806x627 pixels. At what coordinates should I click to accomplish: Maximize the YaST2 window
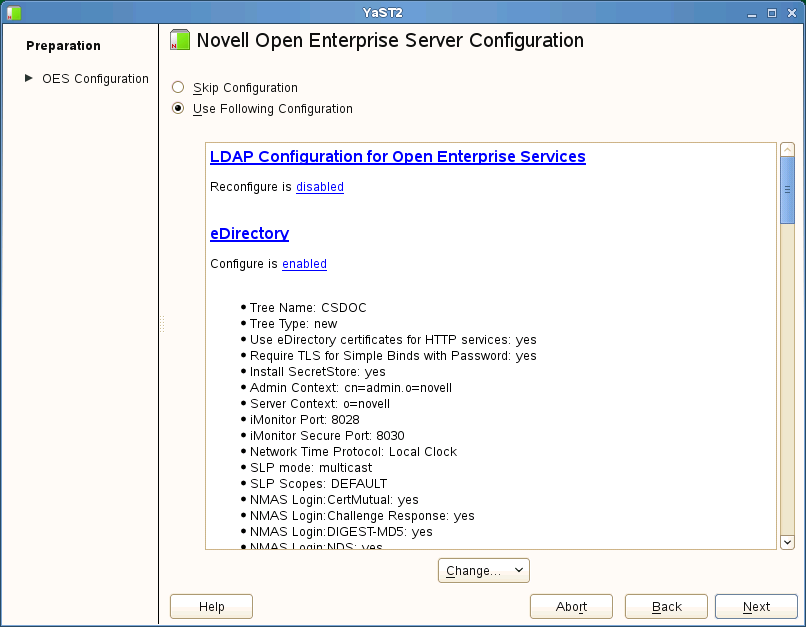tap(772, 13)
